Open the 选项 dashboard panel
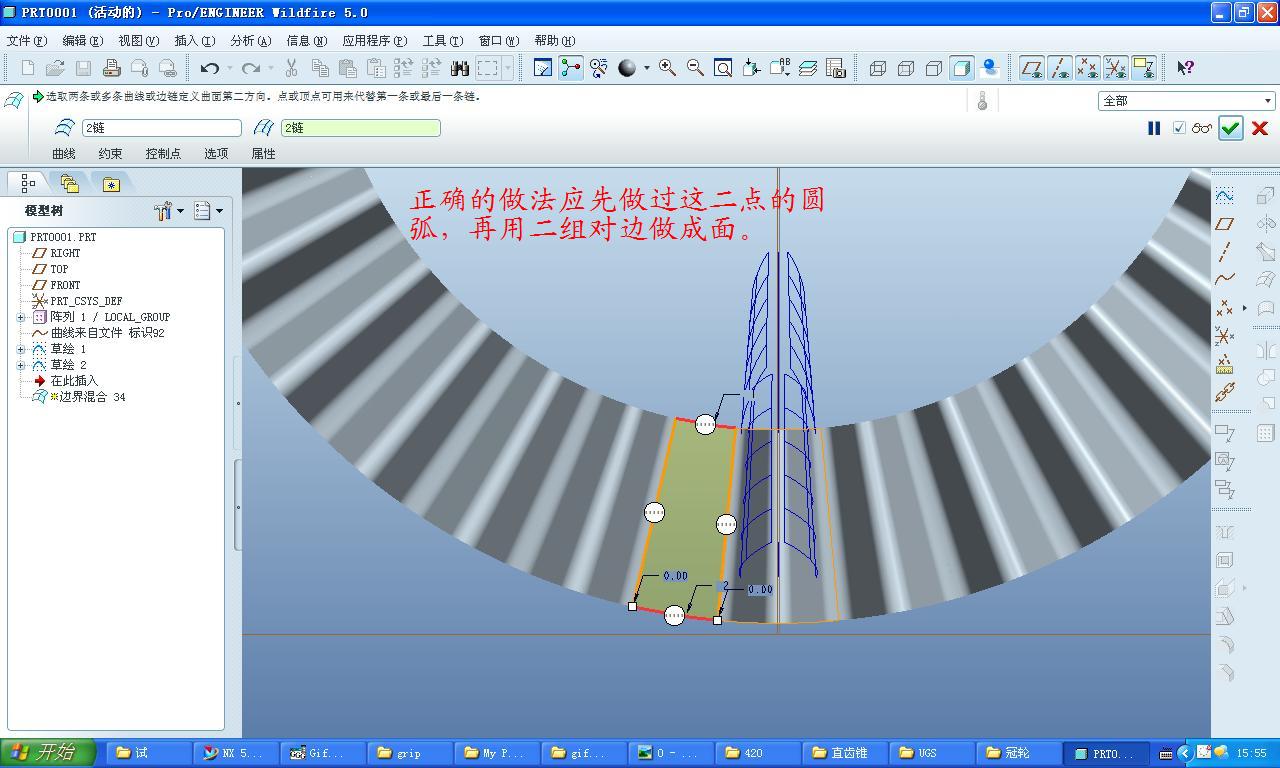Image resolution: width=1280 pixels, height=768 pixels. 216,154
